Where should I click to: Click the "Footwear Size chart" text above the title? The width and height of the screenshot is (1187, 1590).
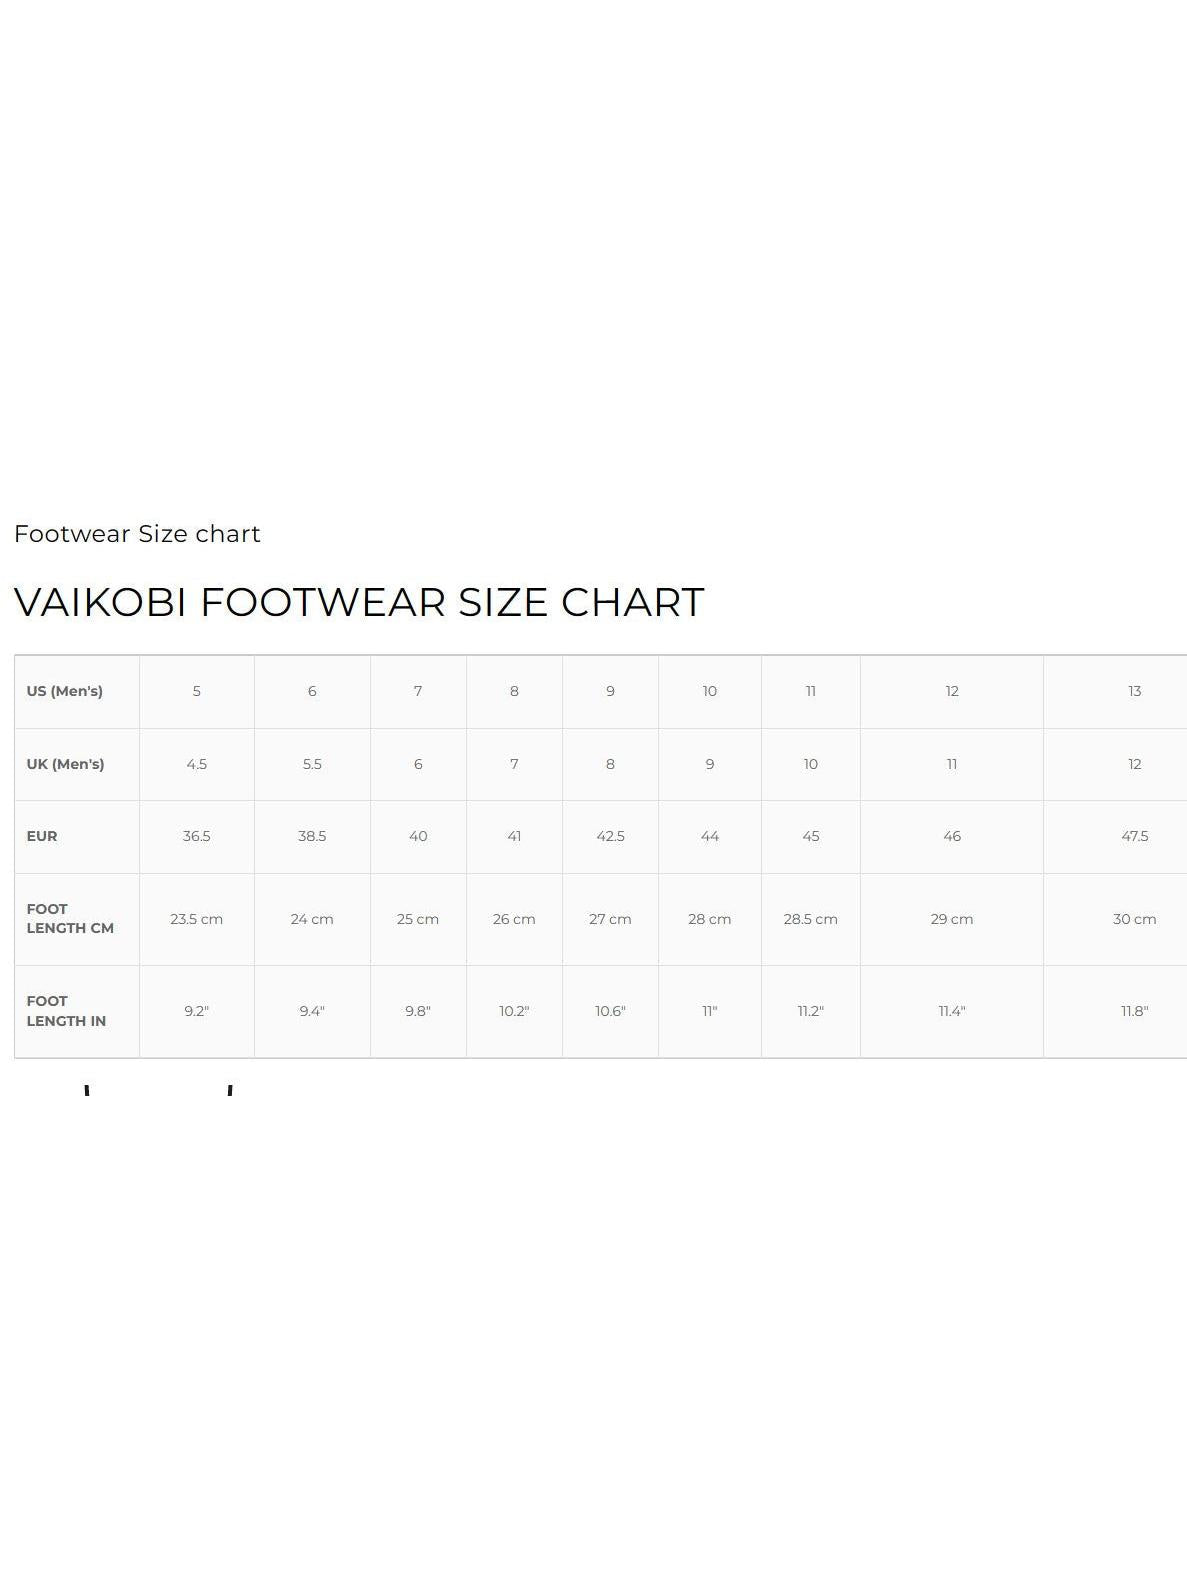pos(137,534)
